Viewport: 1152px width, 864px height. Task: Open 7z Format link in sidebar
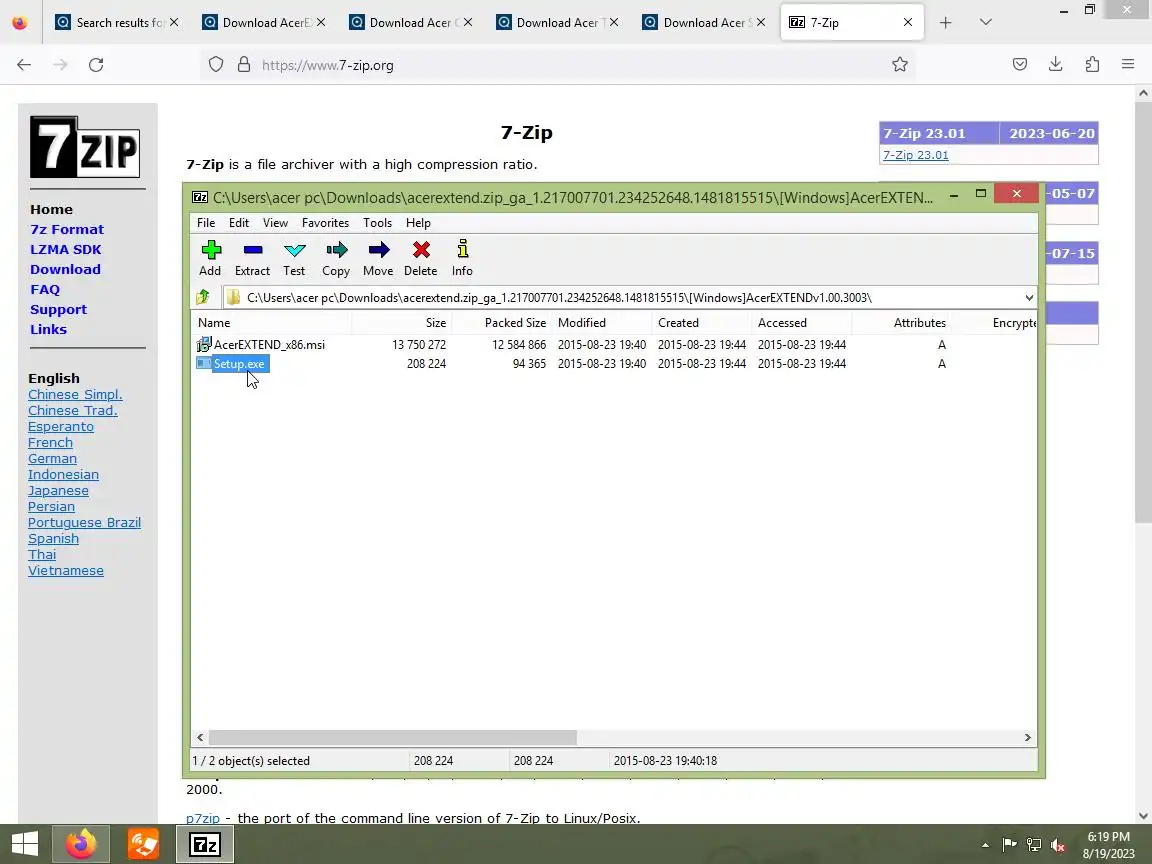point(67,229)
